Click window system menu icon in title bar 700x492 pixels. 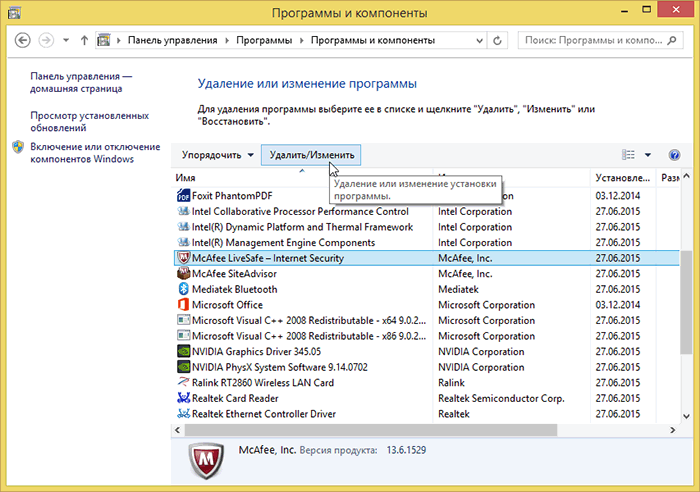pos(14,12)
